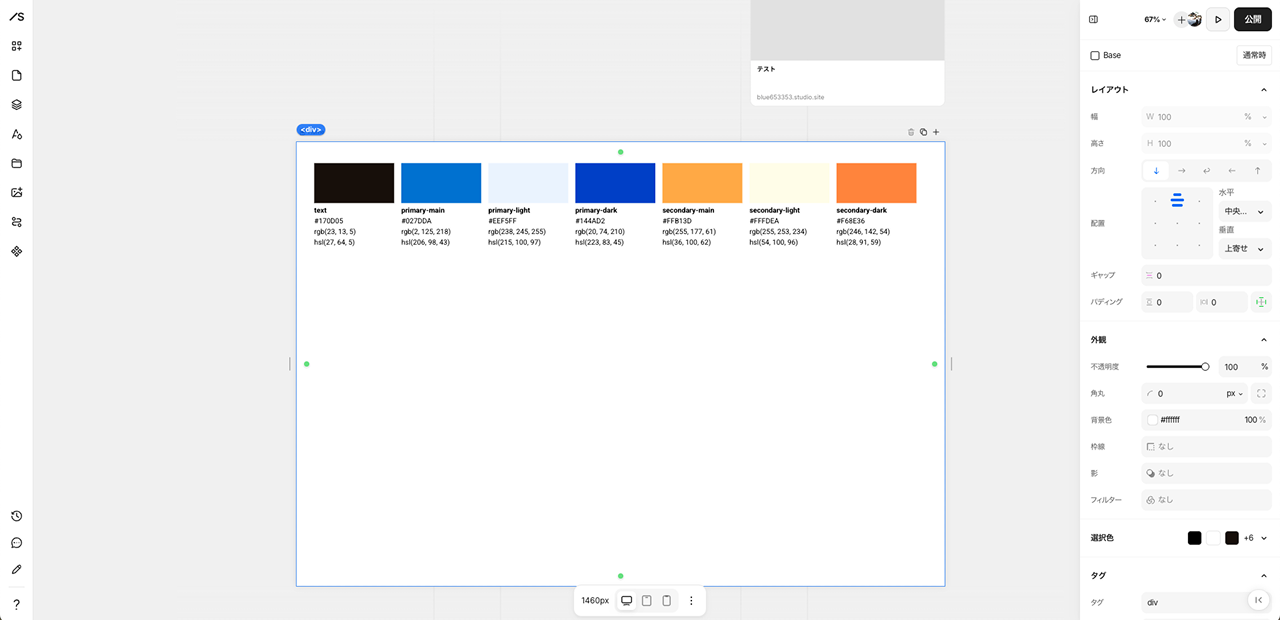The image size is (1280, 620).
Task: Open the Apps integrations panel
Action: pyautogui.click(x=16, y=251)
